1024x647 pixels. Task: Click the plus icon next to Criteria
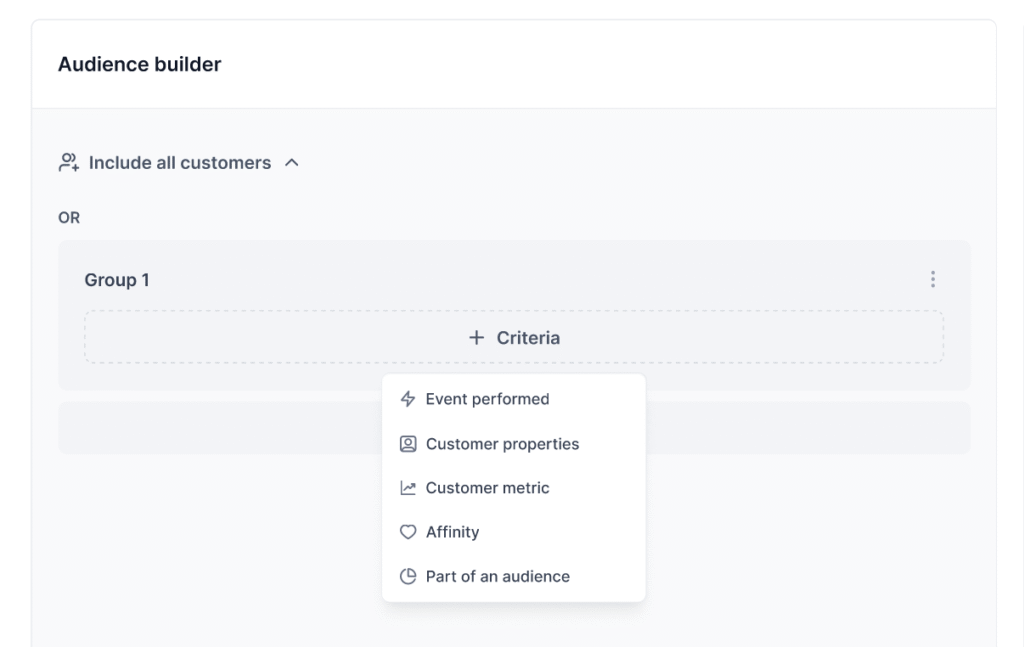pyautogui.click(x=477, y=338)
